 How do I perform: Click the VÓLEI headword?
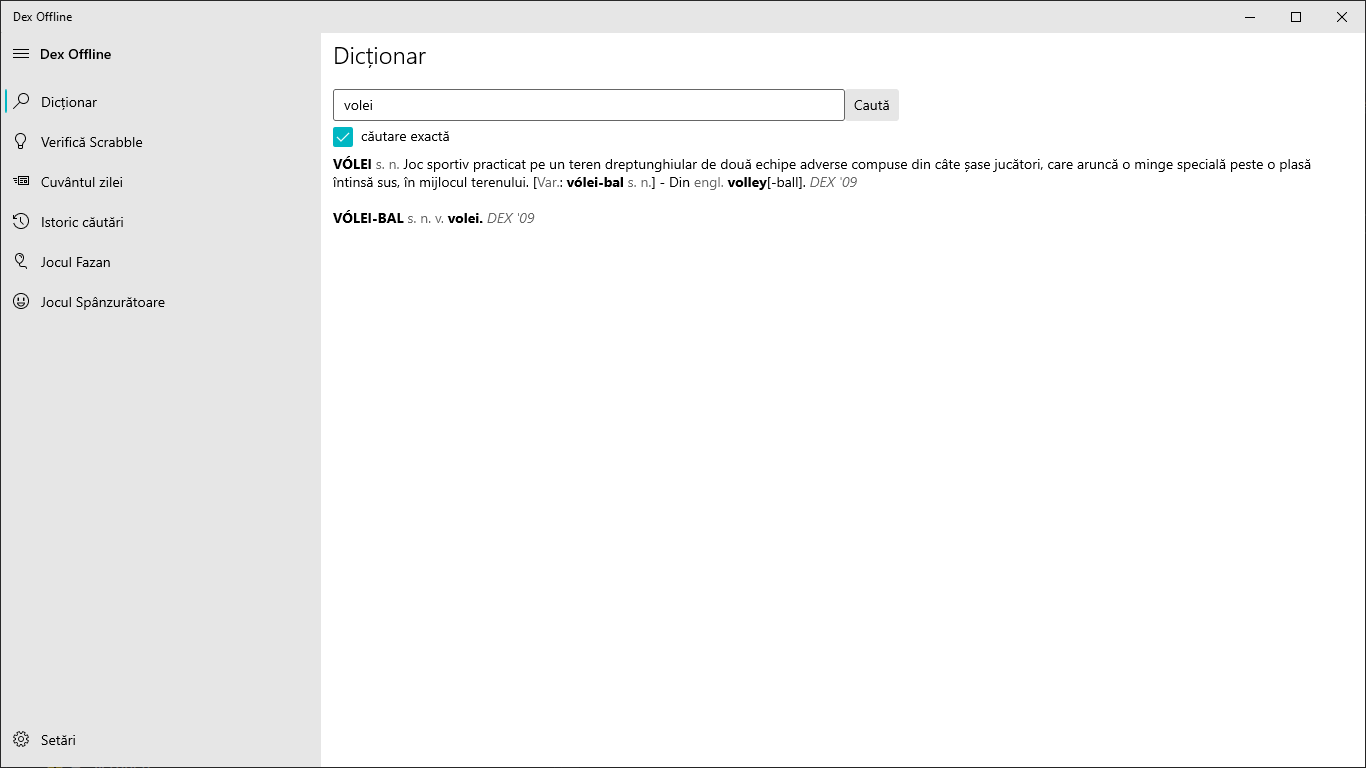[x=352, y=164]
